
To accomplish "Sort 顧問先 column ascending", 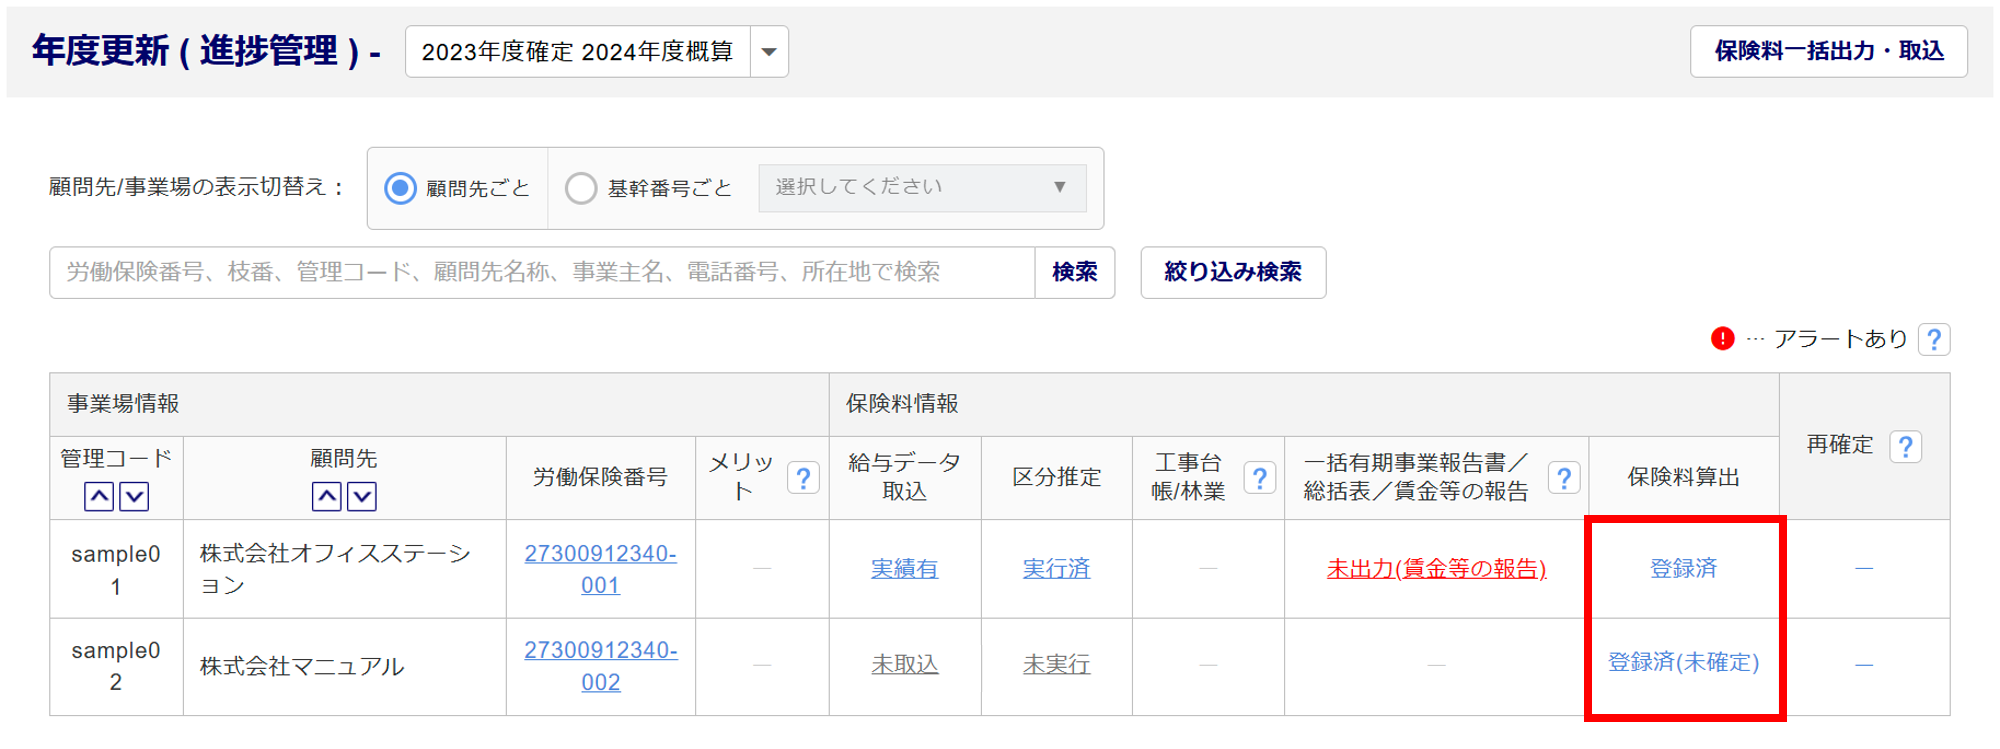I will tap(327, 496).
